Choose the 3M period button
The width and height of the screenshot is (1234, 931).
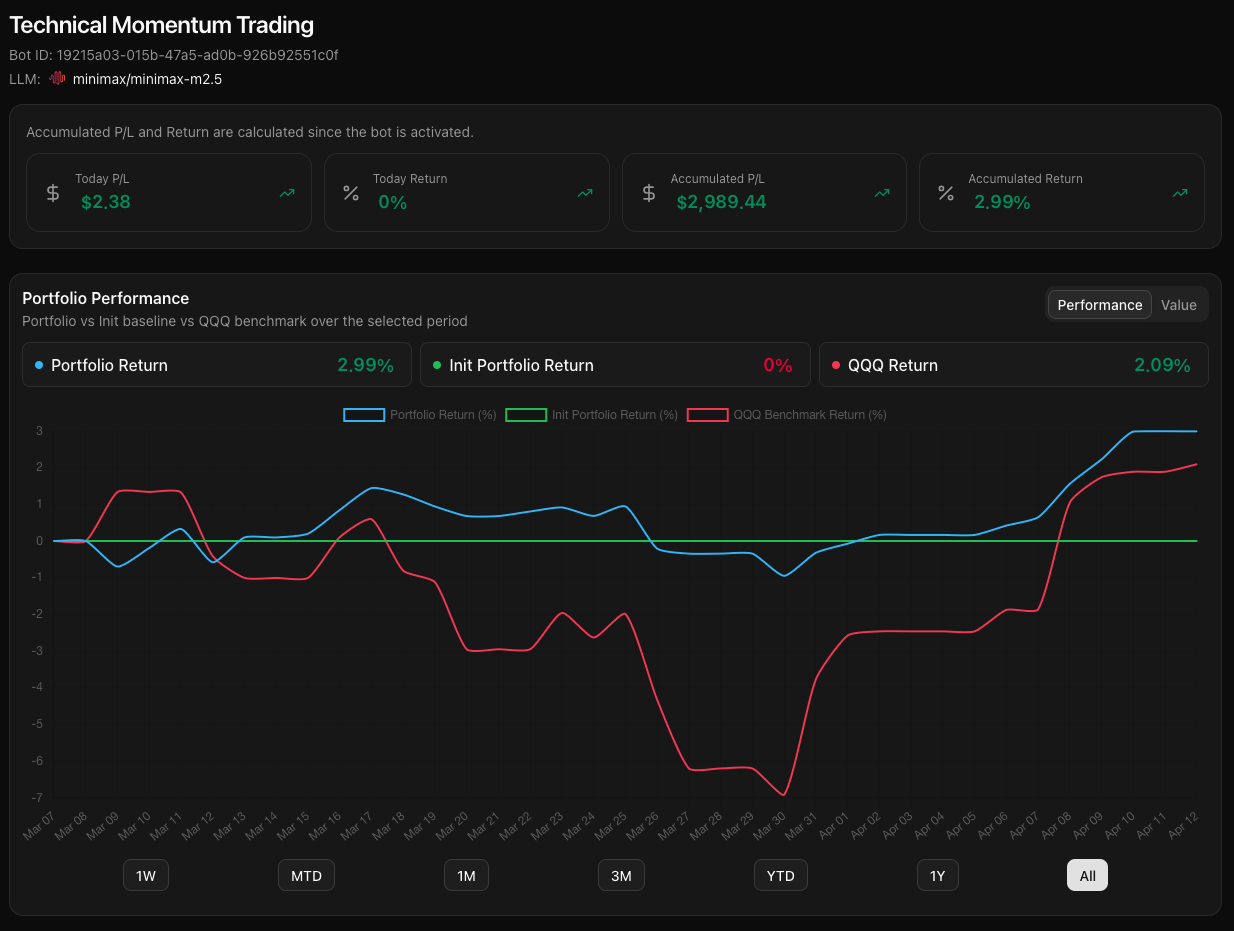(x=621, y=876)
